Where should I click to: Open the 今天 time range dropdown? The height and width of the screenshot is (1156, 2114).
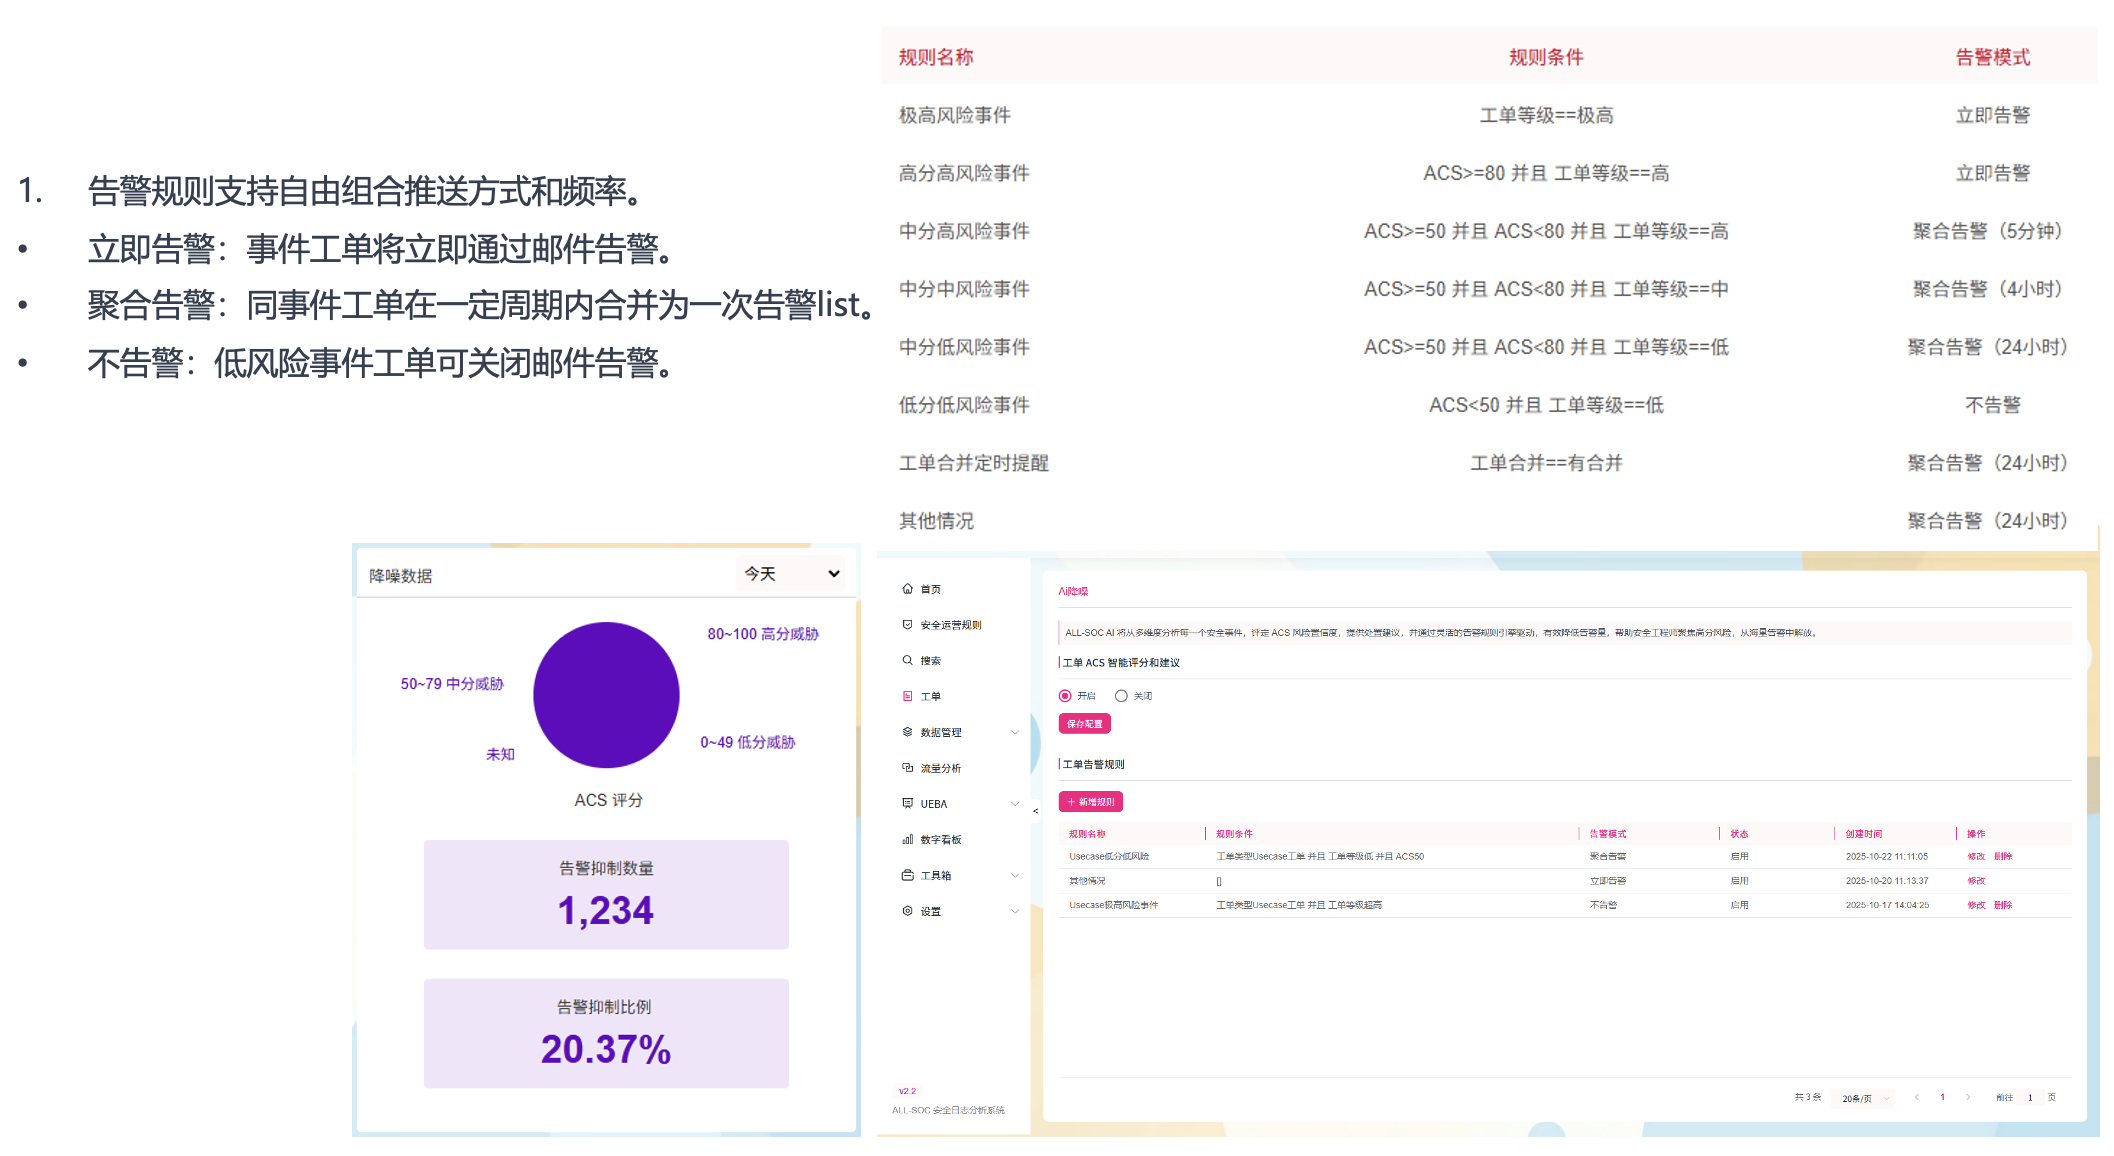pyautogui.click(x=791, y=574)
